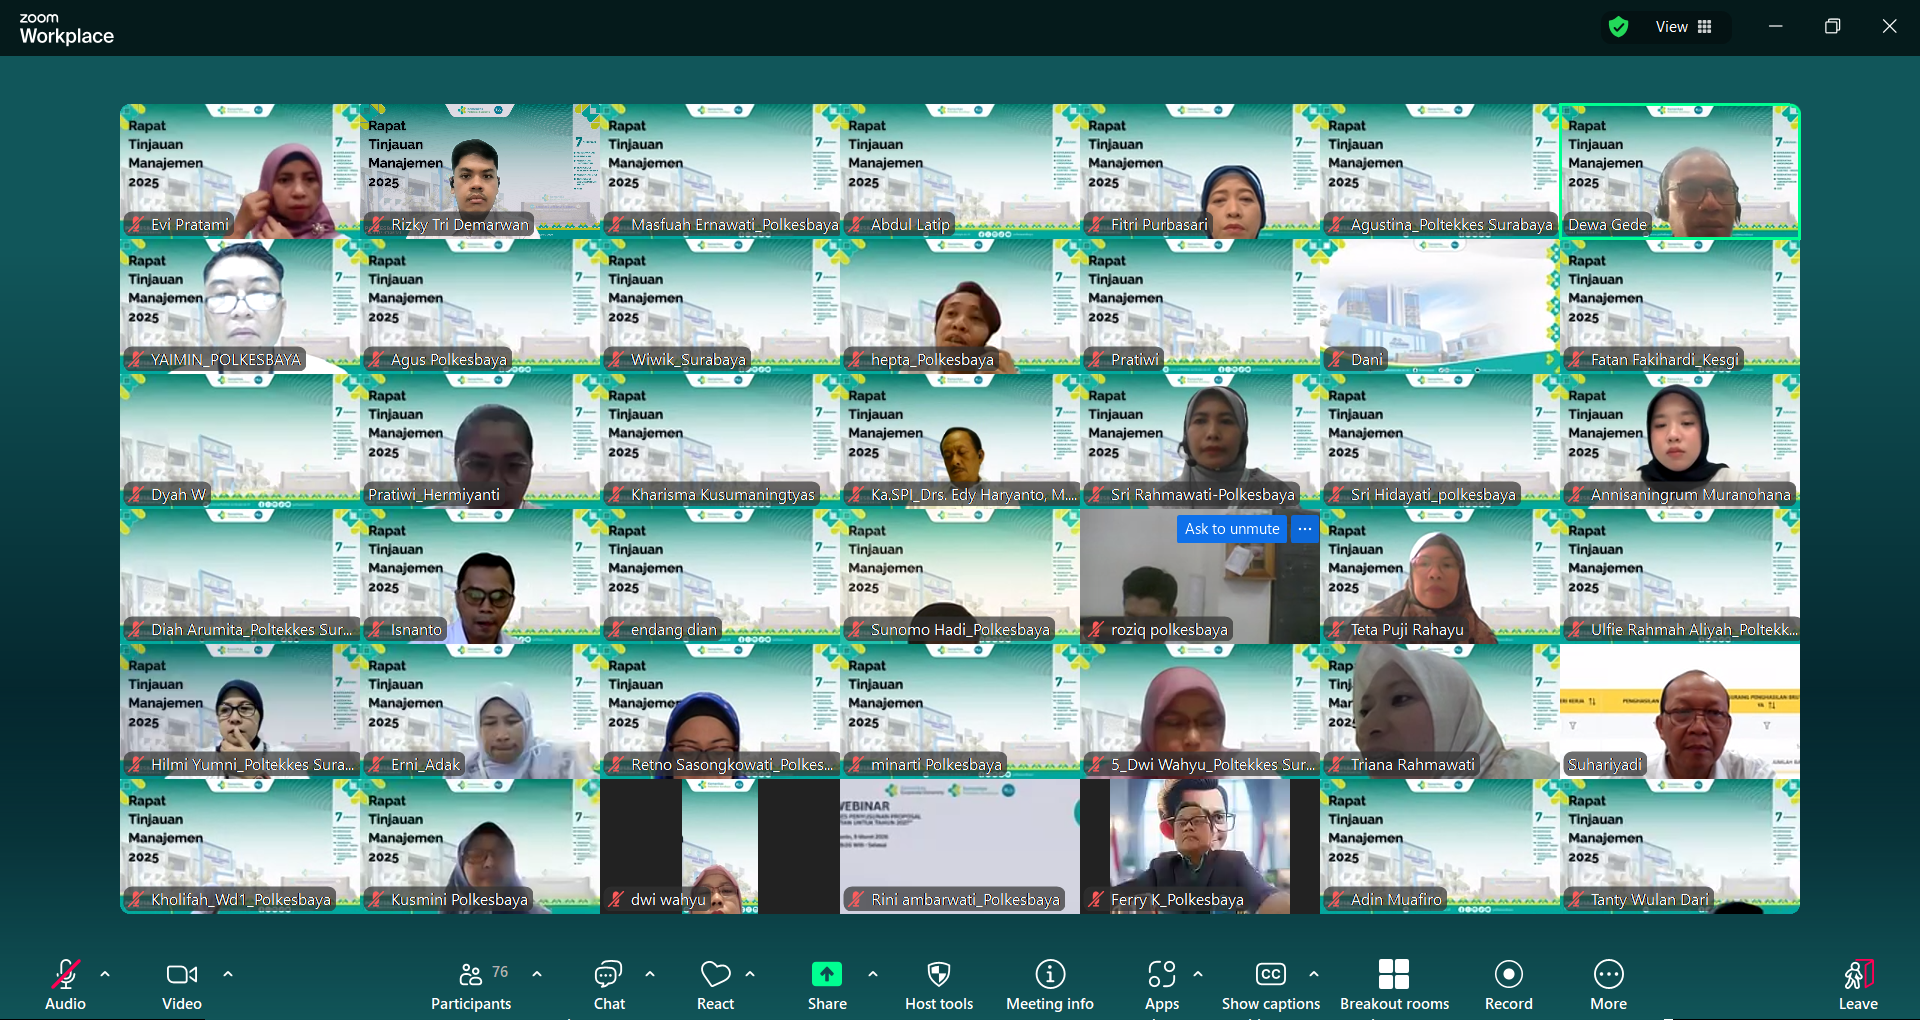
Task: Start screen sharing with Share
Action: pos(827,974)
